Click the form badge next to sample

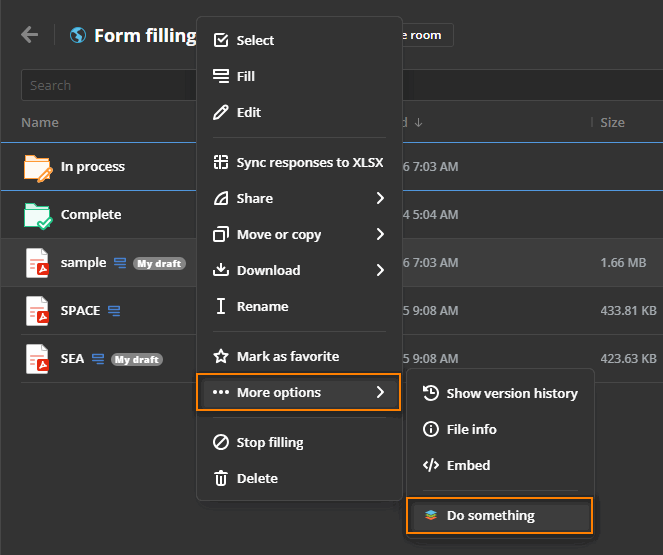[x=120, y=263]
